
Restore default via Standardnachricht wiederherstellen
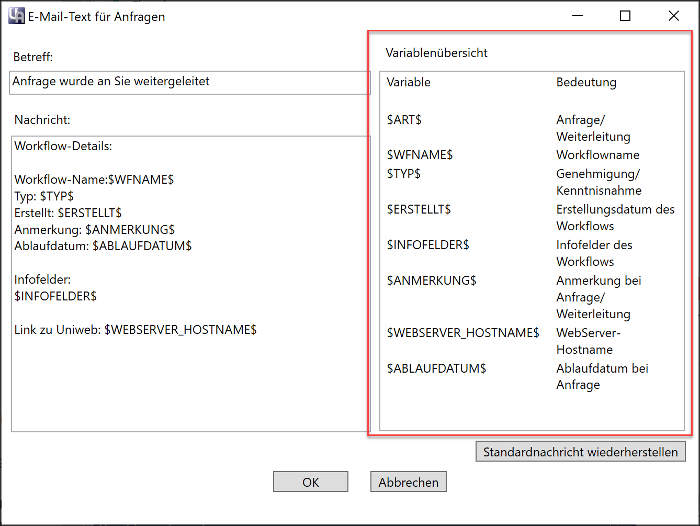(x=580, y=451)
